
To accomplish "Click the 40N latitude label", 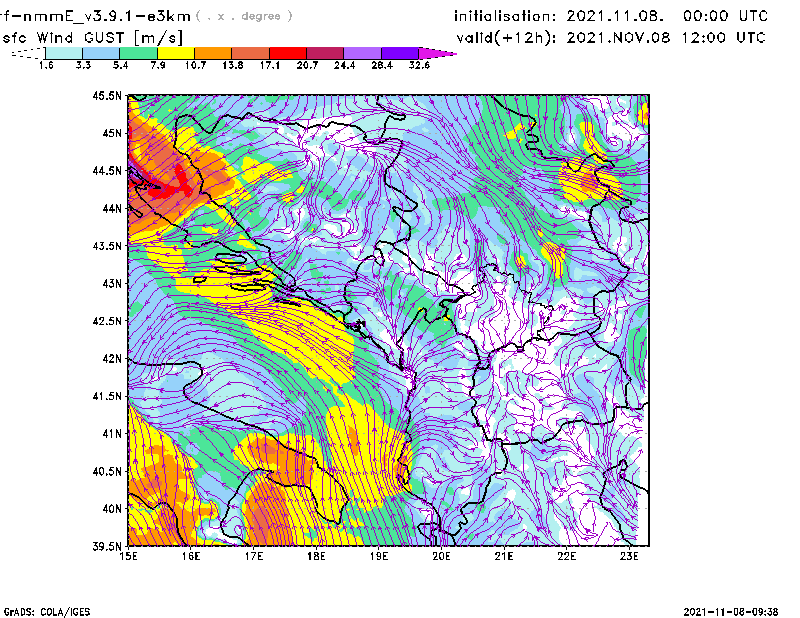I will 112,509.
